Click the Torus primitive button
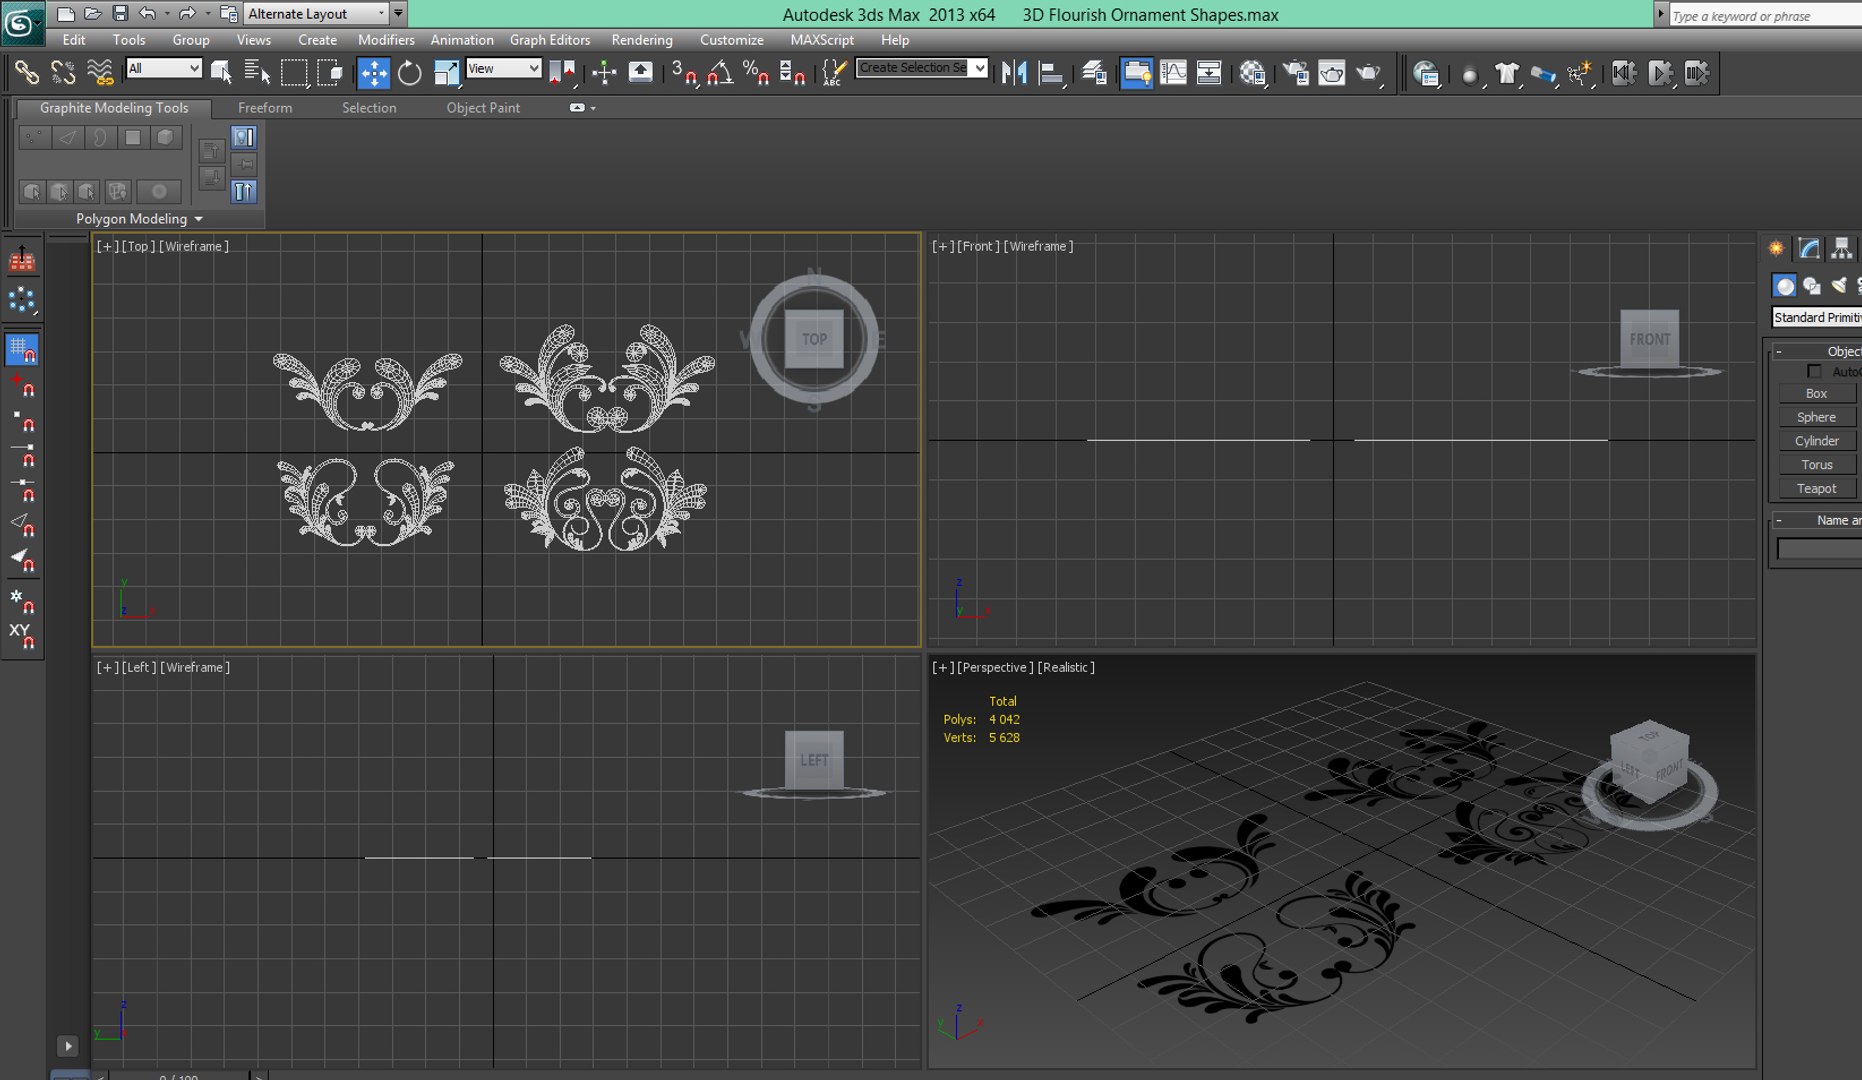The height and width of the screenshot is (1080, 1862). [x=1816, y=464]
